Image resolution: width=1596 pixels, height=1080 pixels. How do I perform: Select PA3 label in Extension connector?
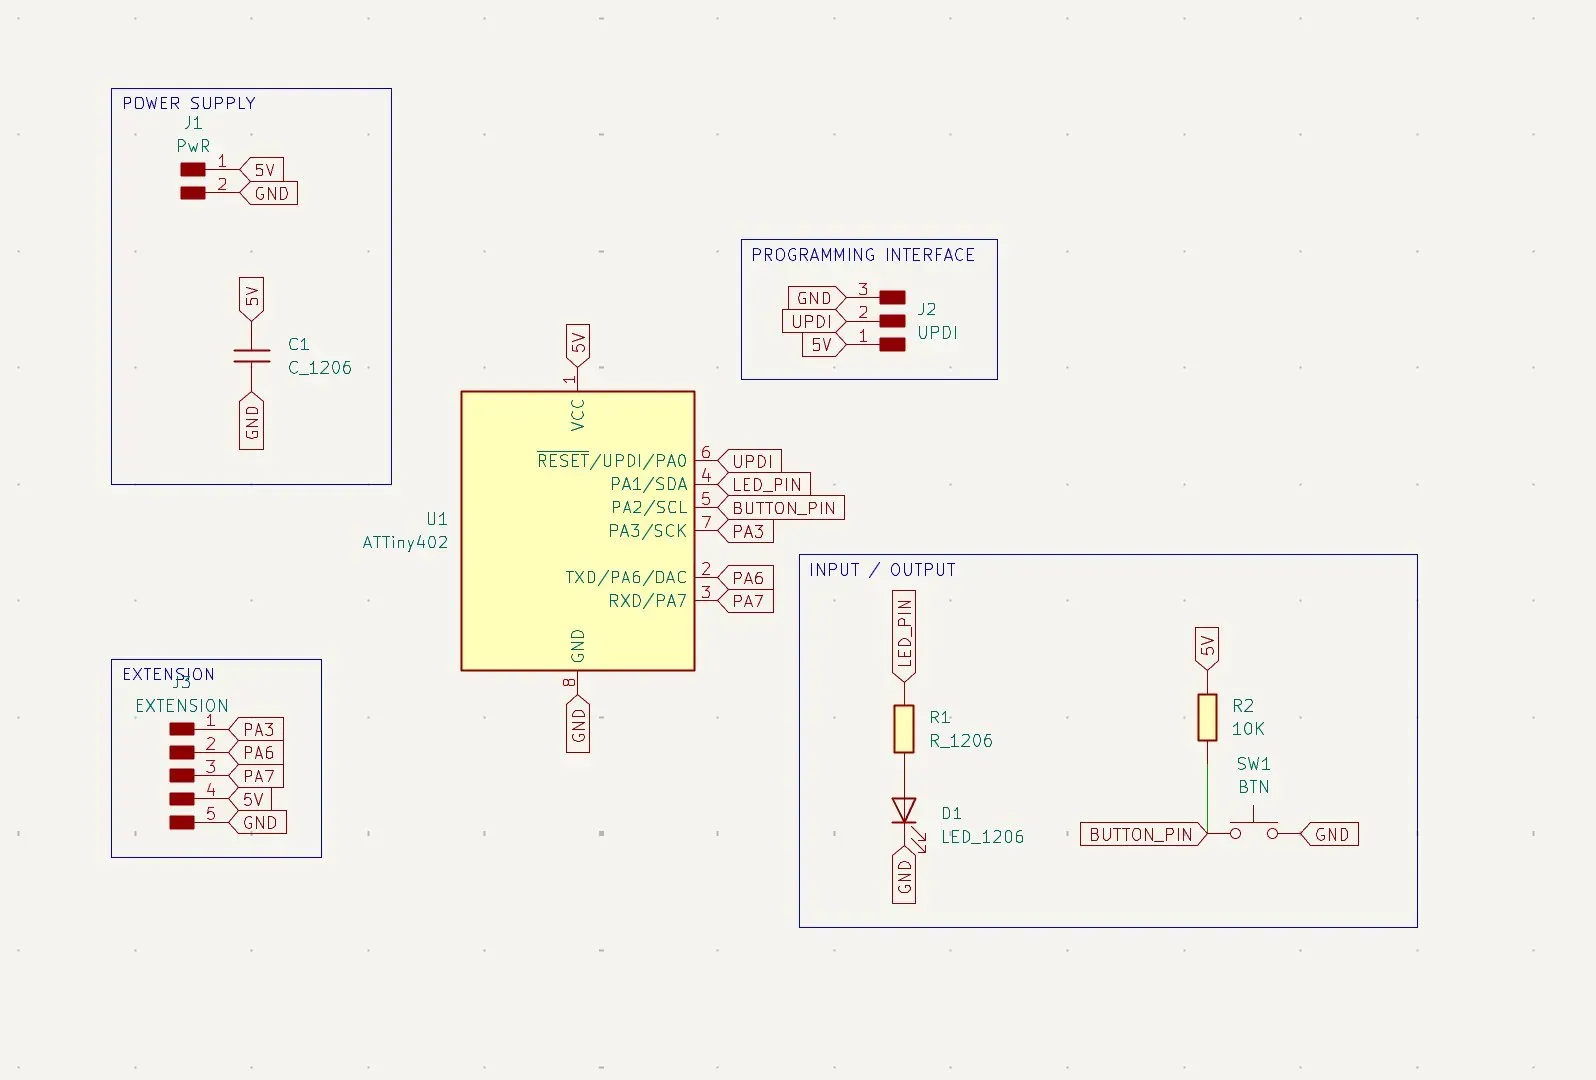pyautogui.click(x=256, y=729)
